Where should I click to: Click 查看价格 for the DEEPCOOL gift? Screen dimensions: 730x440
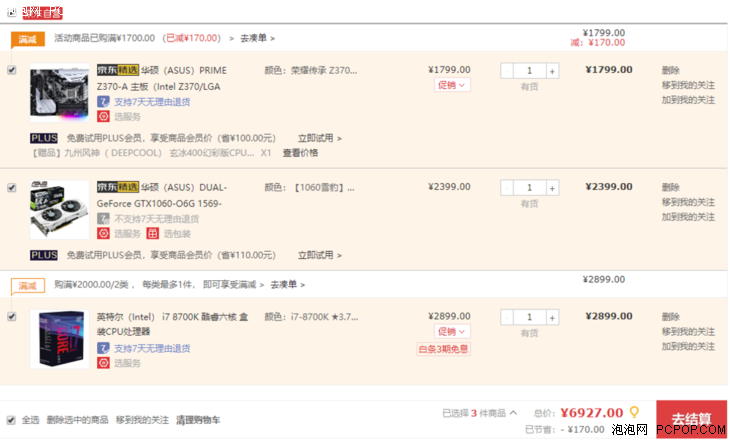pos(300,153)
